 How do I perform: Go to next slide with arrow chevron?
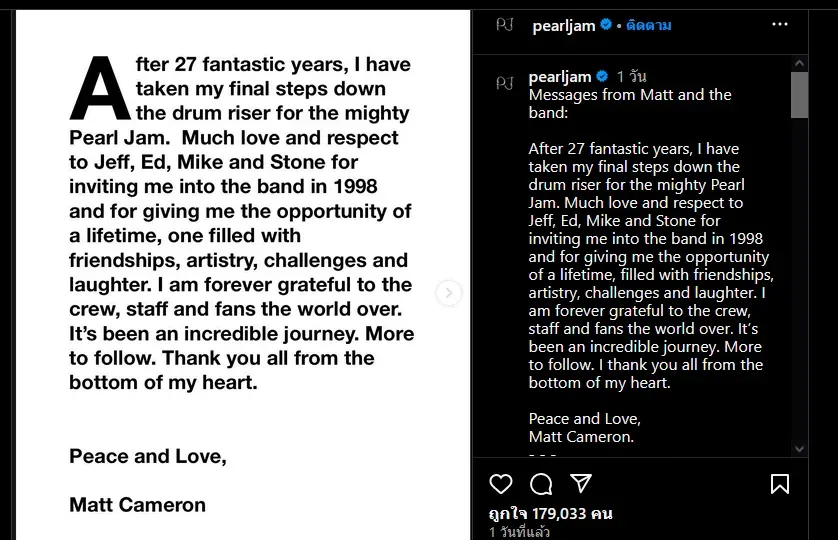(449, 293)
